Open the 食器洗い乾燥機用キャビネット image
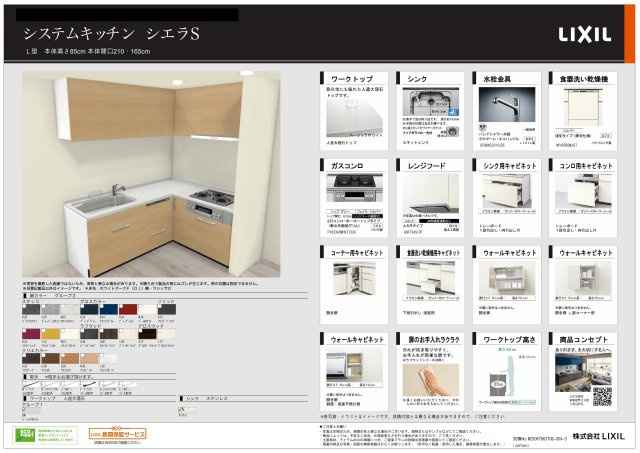This screenshot has width=640, height=453. pos(431,278)
